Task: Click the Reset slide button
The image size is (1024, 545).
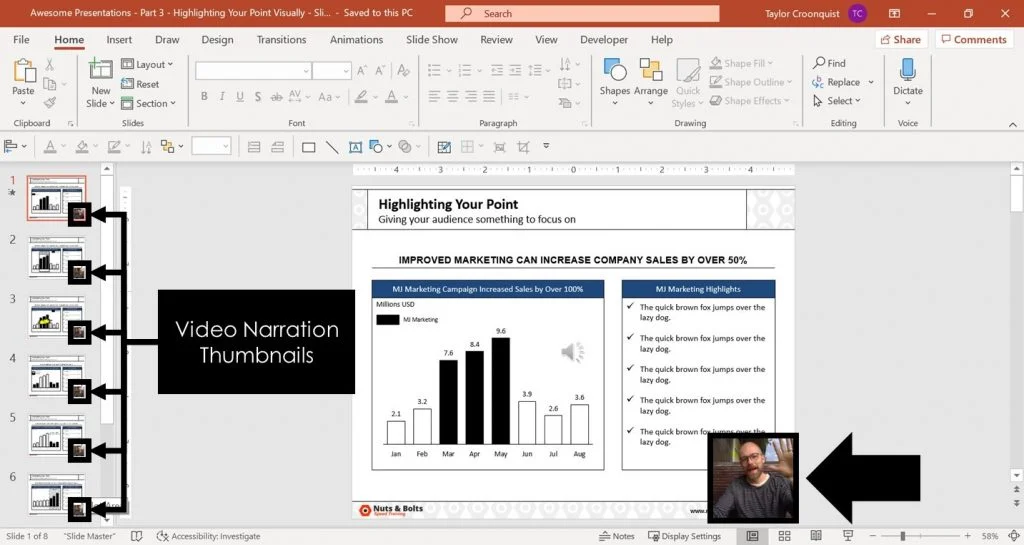Action: coord(140,84)
